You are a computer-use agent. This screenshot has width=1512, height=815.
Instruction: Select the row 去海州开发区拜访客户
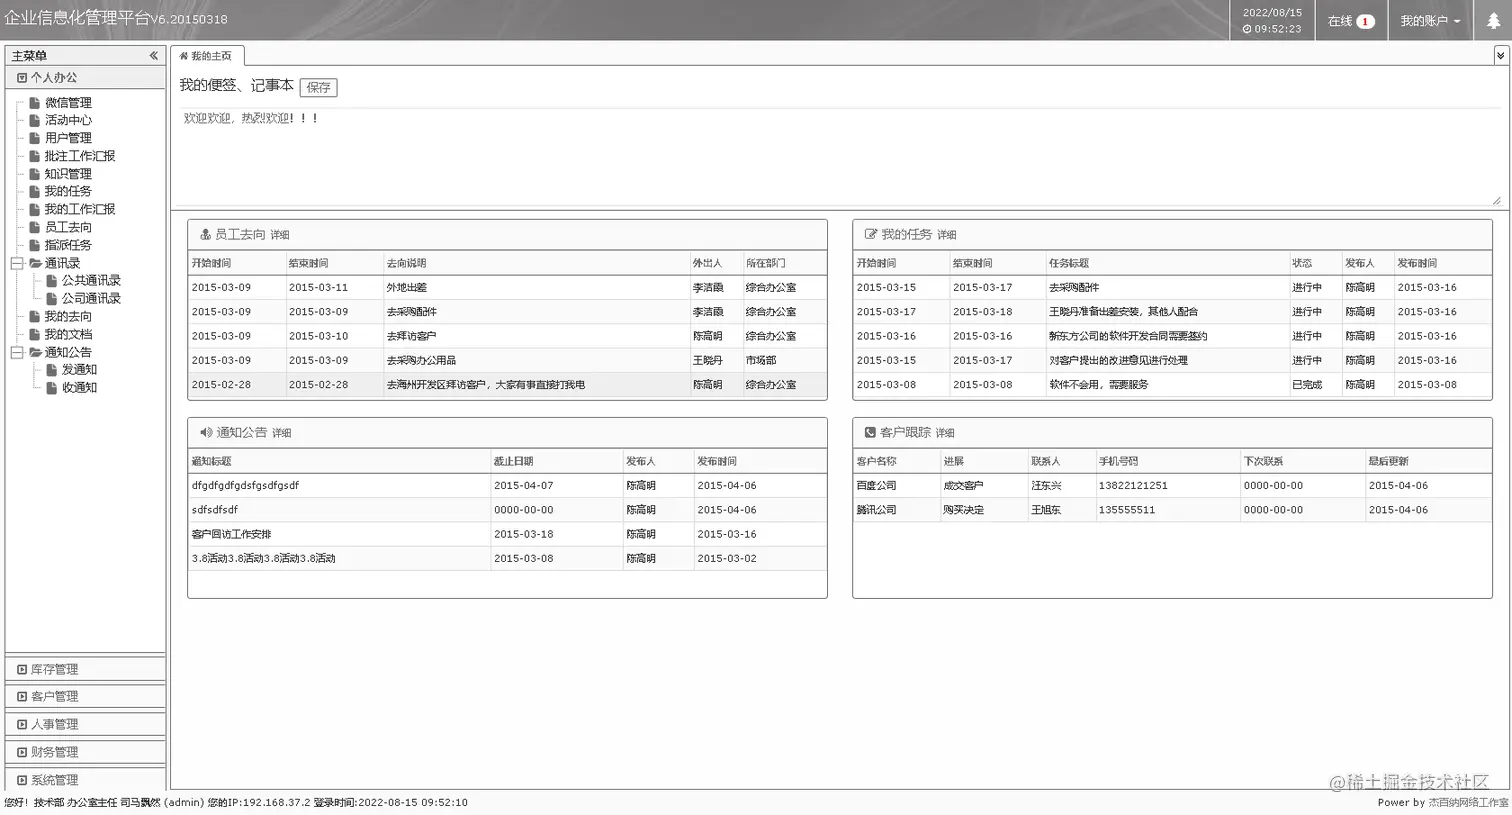pyautogui.click(x=507, y=384)
